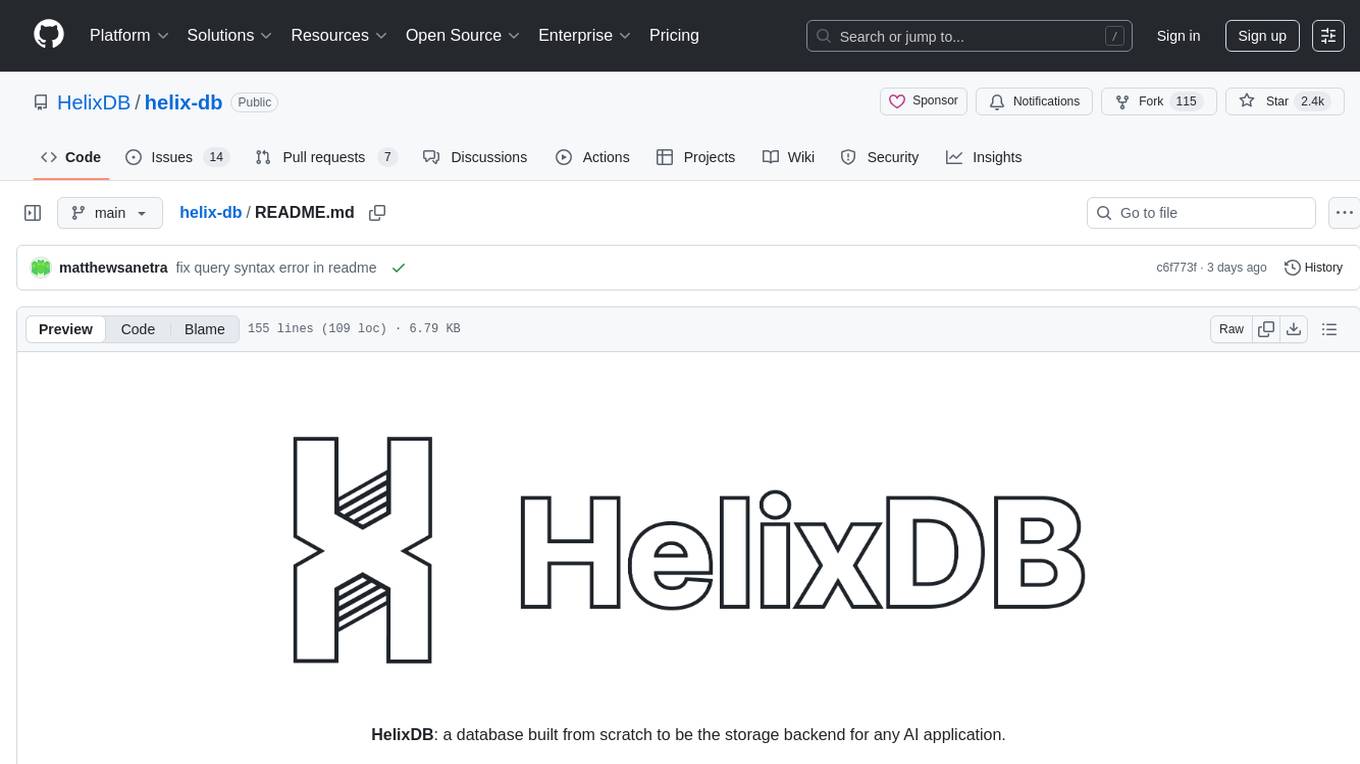Switch to the Security tab
Viewport: 1360px width, 764px height.
(x=880, y=157)
